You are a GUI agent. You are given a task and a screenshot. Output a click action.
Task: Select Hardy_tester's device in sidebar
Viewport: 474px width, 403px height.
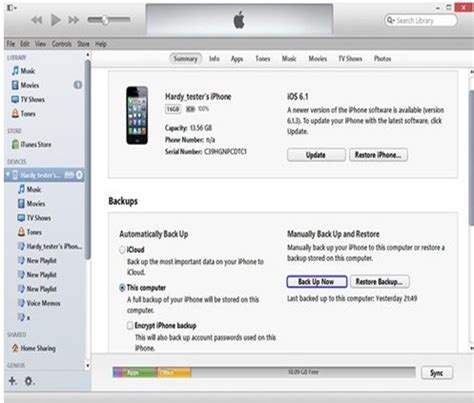tap(44, 175)
